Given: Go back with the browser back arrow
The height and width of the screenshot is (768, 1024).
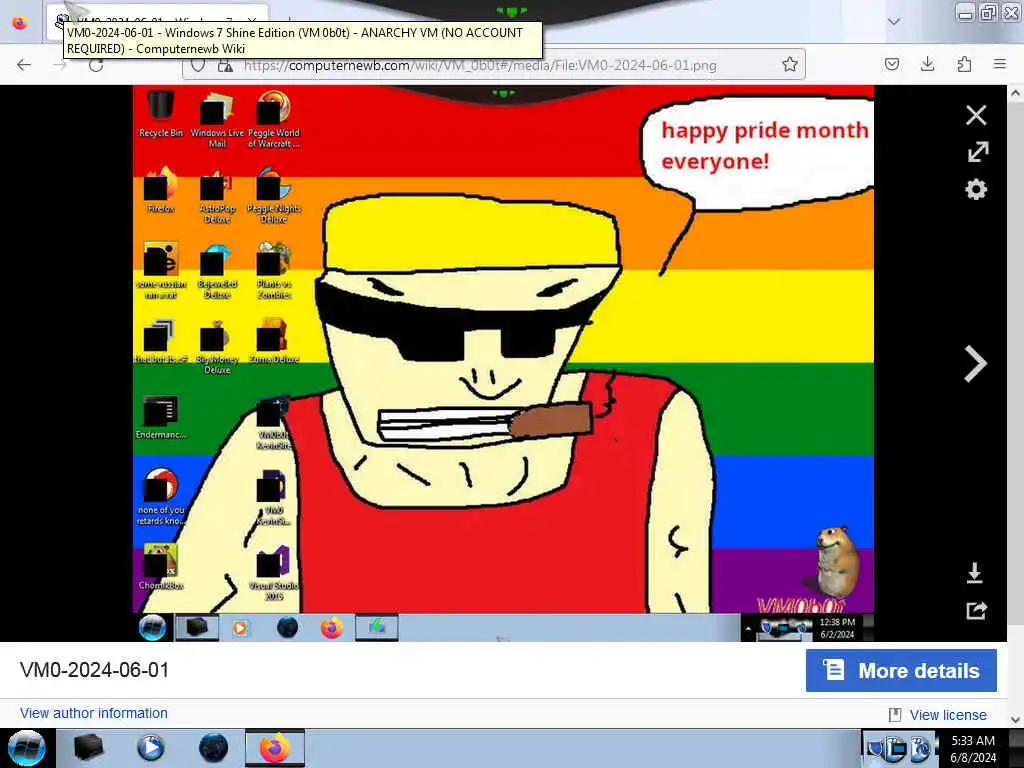Looking at the screenshot, I should [x=24, y=65].
